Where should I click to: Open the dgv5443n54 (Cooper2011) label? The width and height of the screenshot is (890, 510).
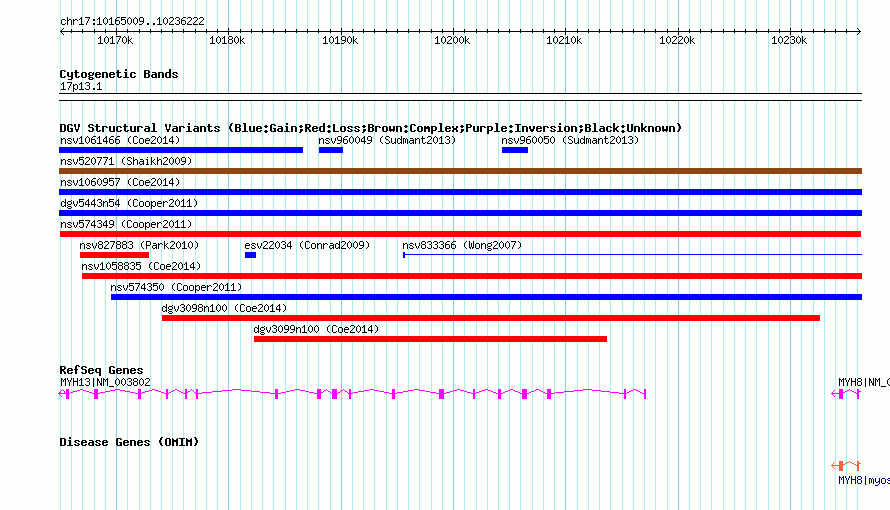click(129, 203)
